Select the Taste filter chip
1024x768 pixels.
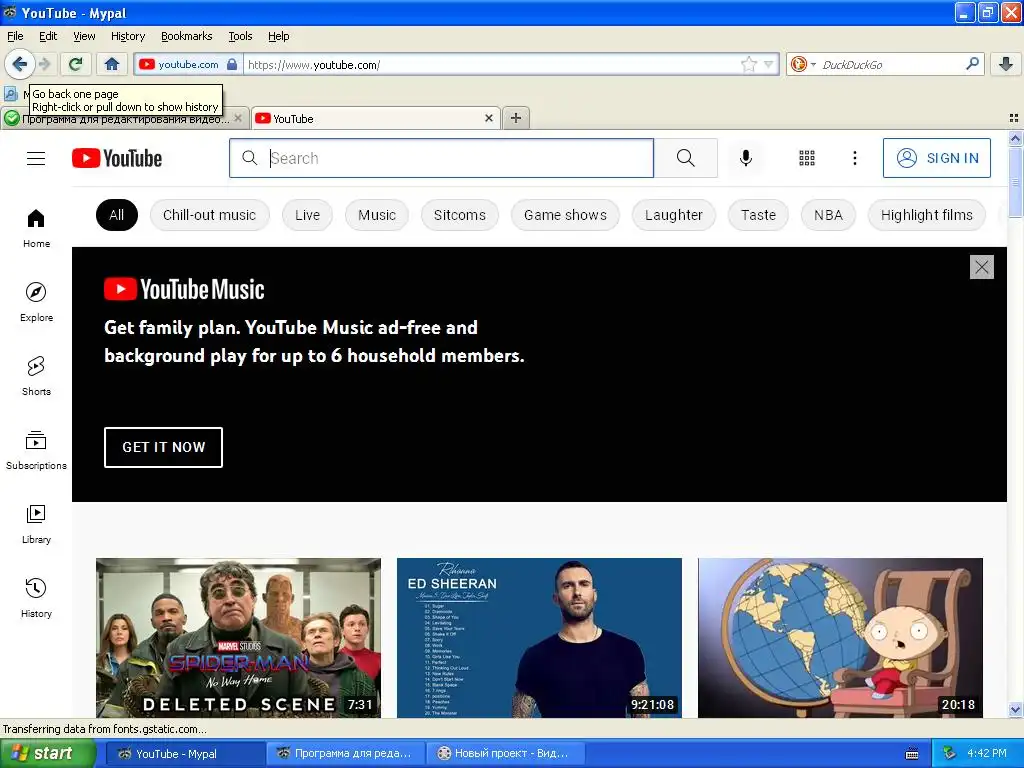(758, 215)
